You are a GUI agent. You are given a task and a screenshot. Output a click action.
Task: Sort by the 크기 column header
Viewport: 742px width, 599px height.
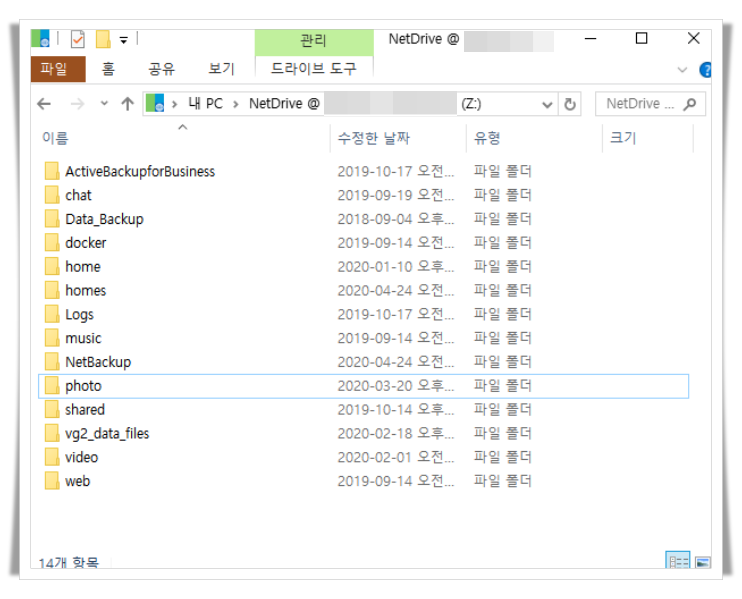pos(648,138)
